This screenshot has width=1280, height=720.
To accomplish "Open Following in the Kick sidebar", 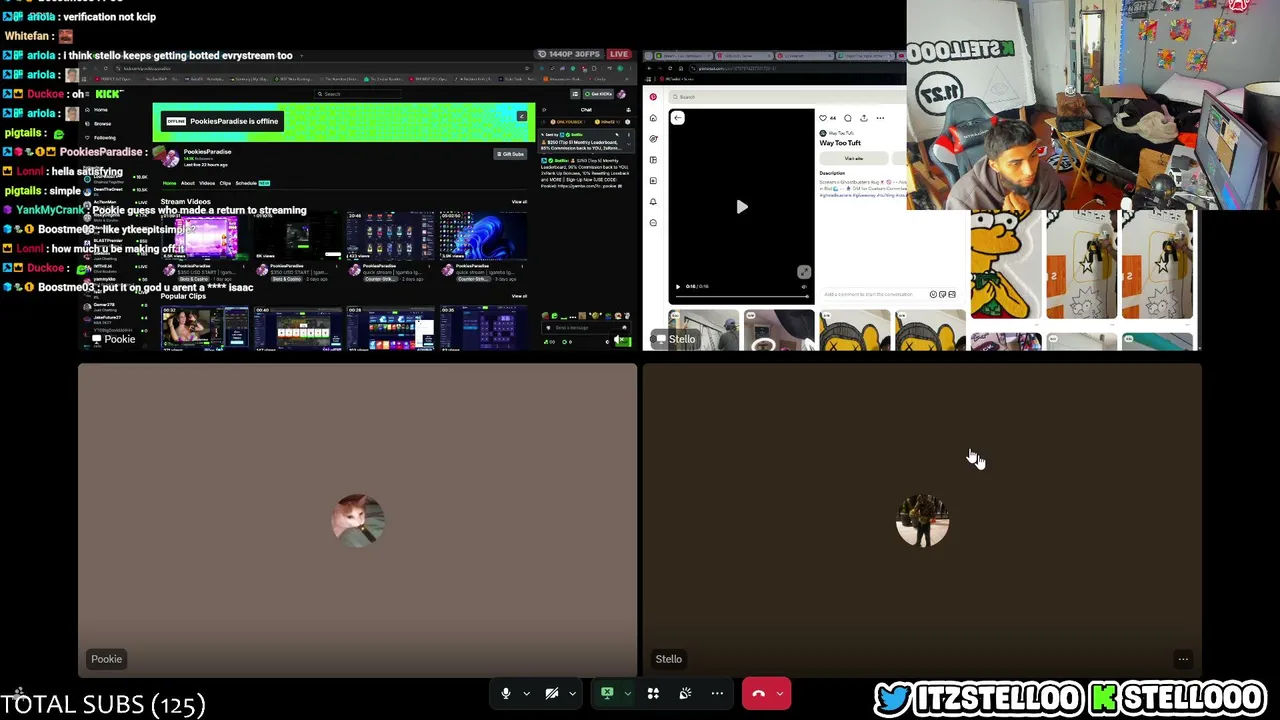I will tap(105, 138).
